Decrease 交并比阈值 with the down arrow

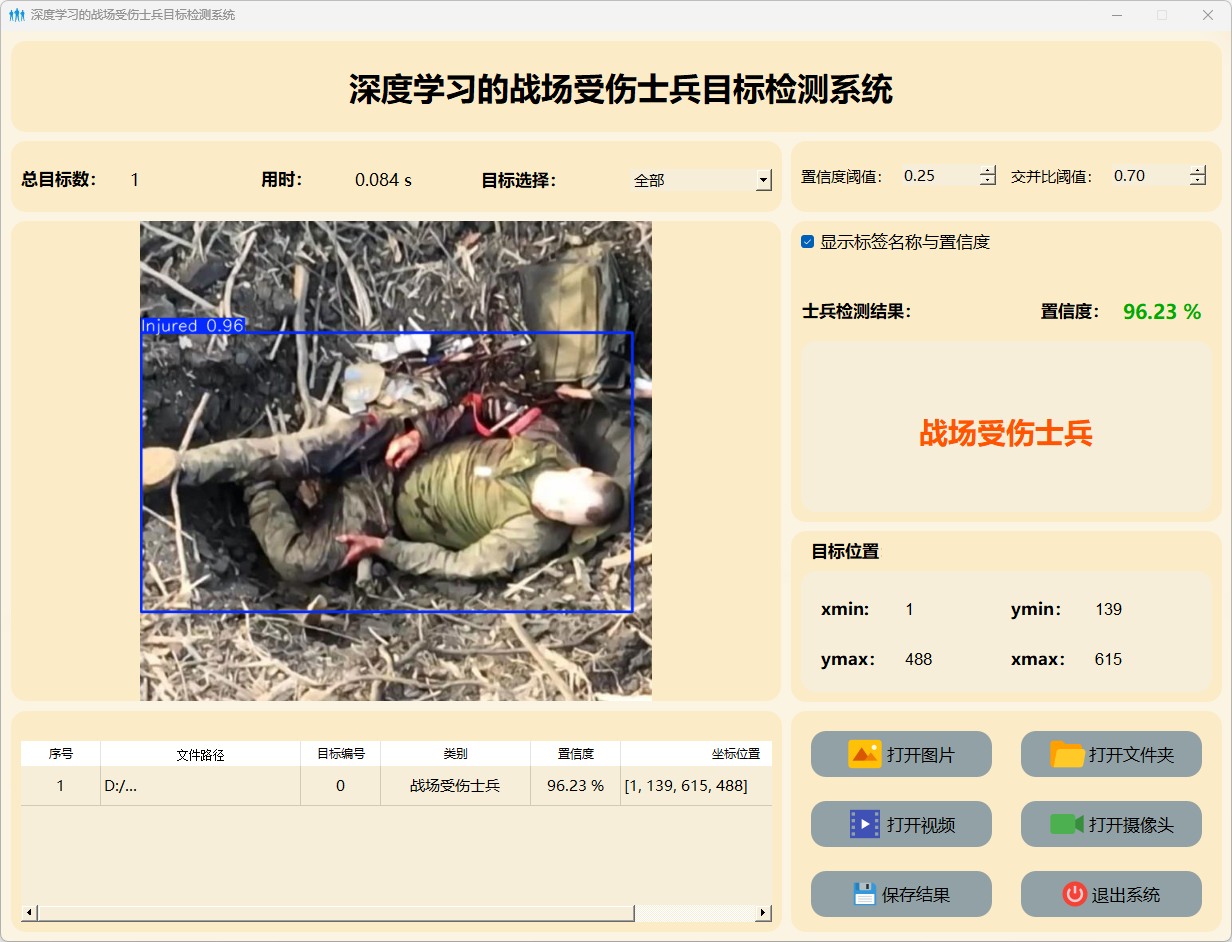tap(1198, 181)
